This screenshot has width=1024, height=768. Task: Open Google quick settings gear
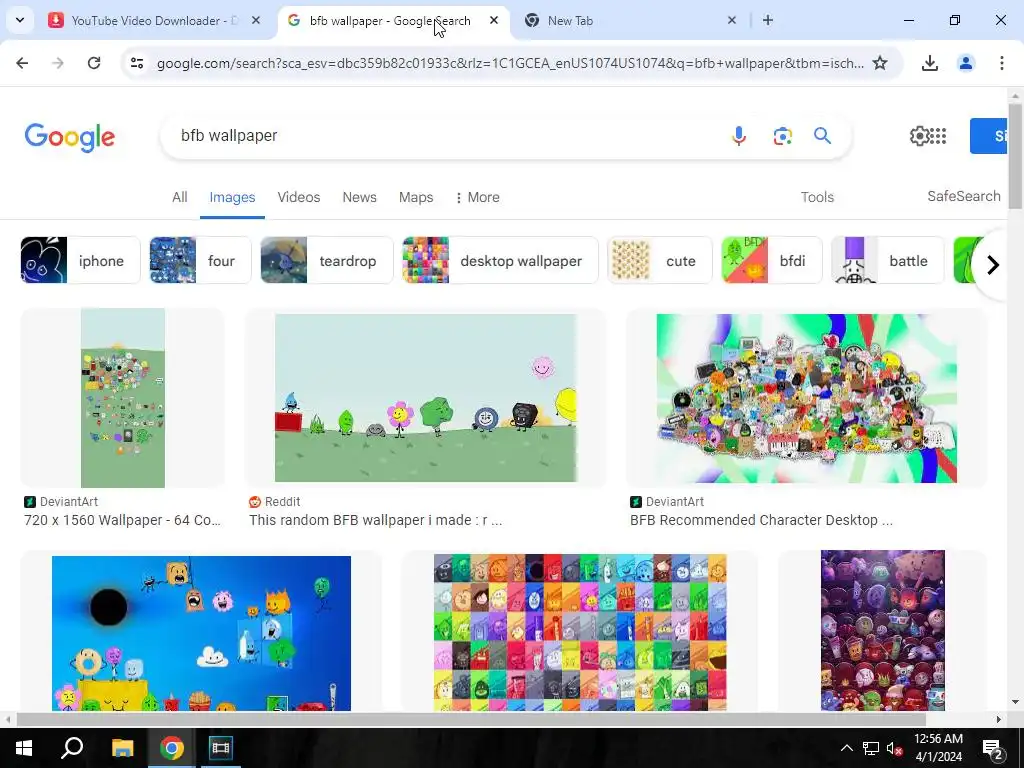(x=919, y=136)
